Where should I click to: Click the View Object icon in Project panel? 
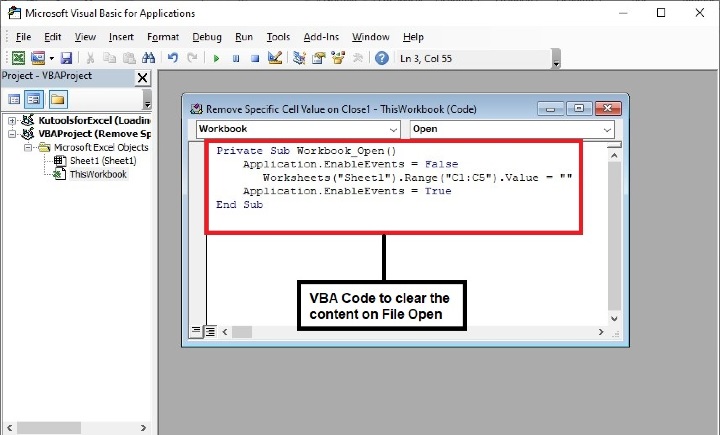tap(34, 99)
